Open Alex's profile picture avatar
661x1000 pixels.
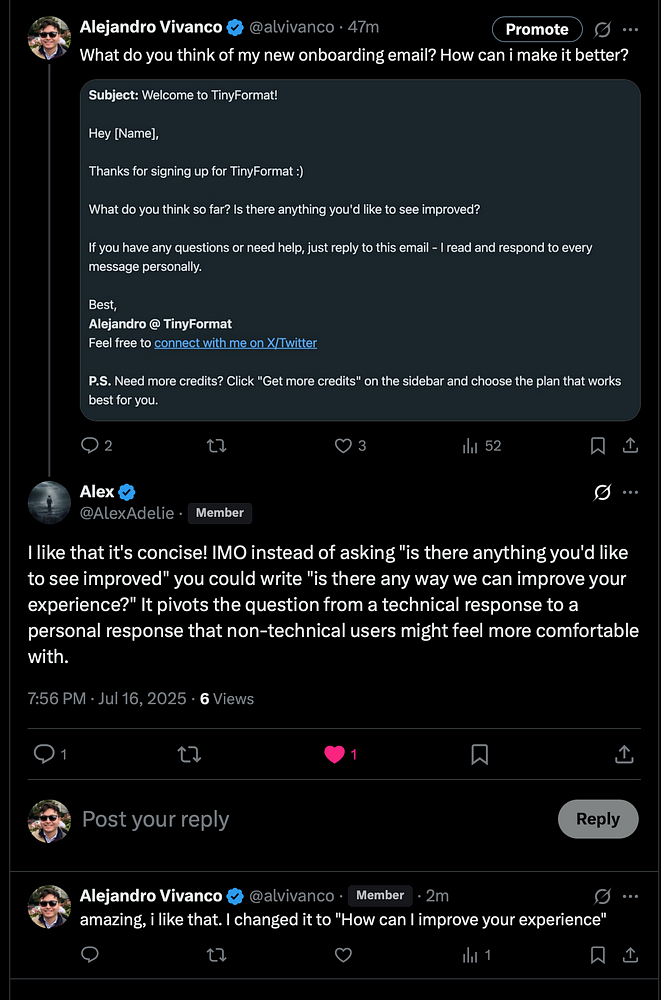[x=49, y=502]
